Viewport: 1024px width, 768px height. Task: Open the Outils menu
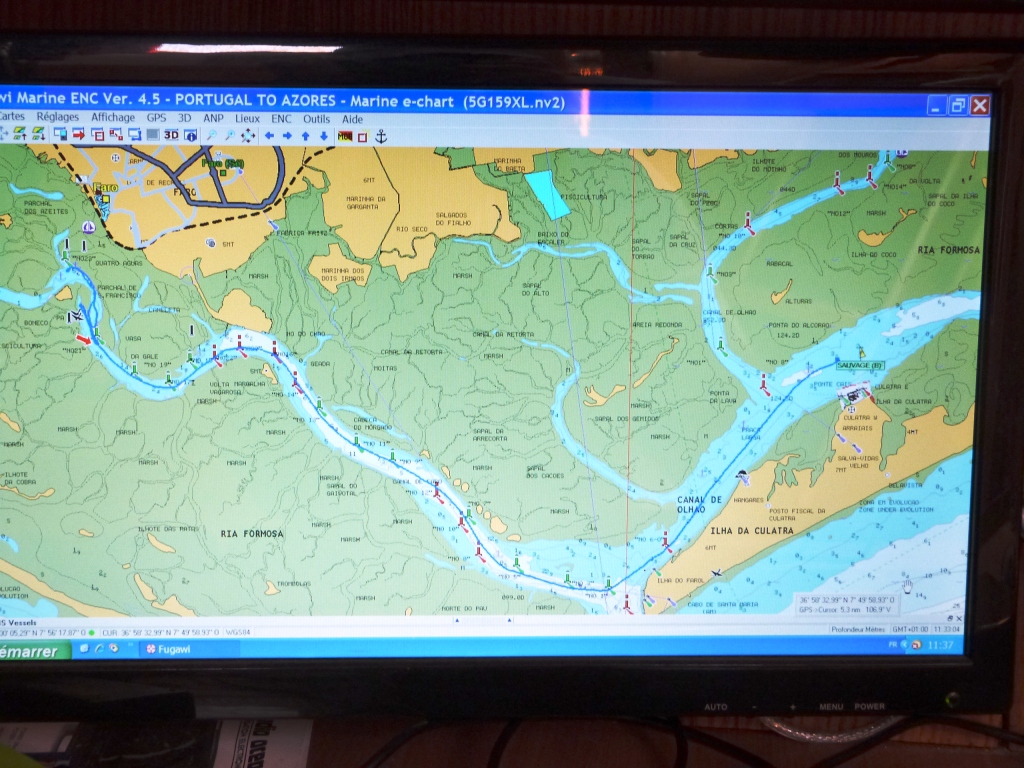[317, 119]
